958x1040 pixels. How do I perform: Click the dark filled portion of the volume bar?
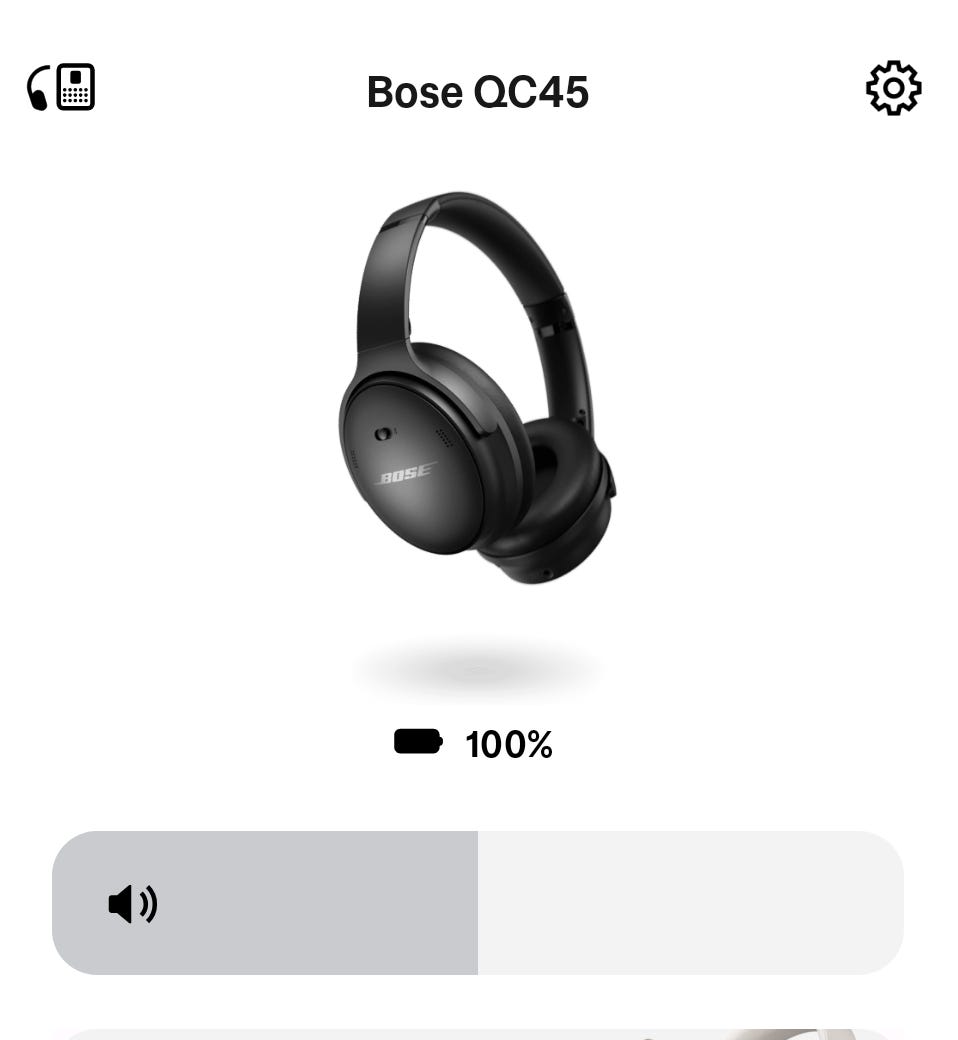click(x=265, y=903)
